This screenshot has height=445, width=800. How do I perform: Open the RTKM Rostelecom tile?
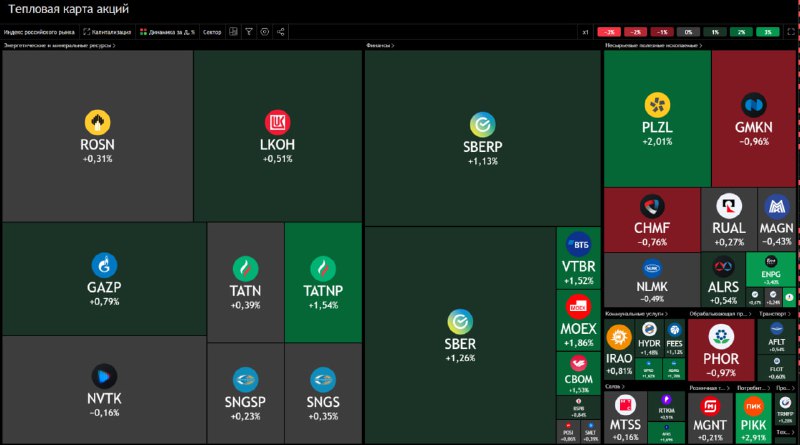666,406
